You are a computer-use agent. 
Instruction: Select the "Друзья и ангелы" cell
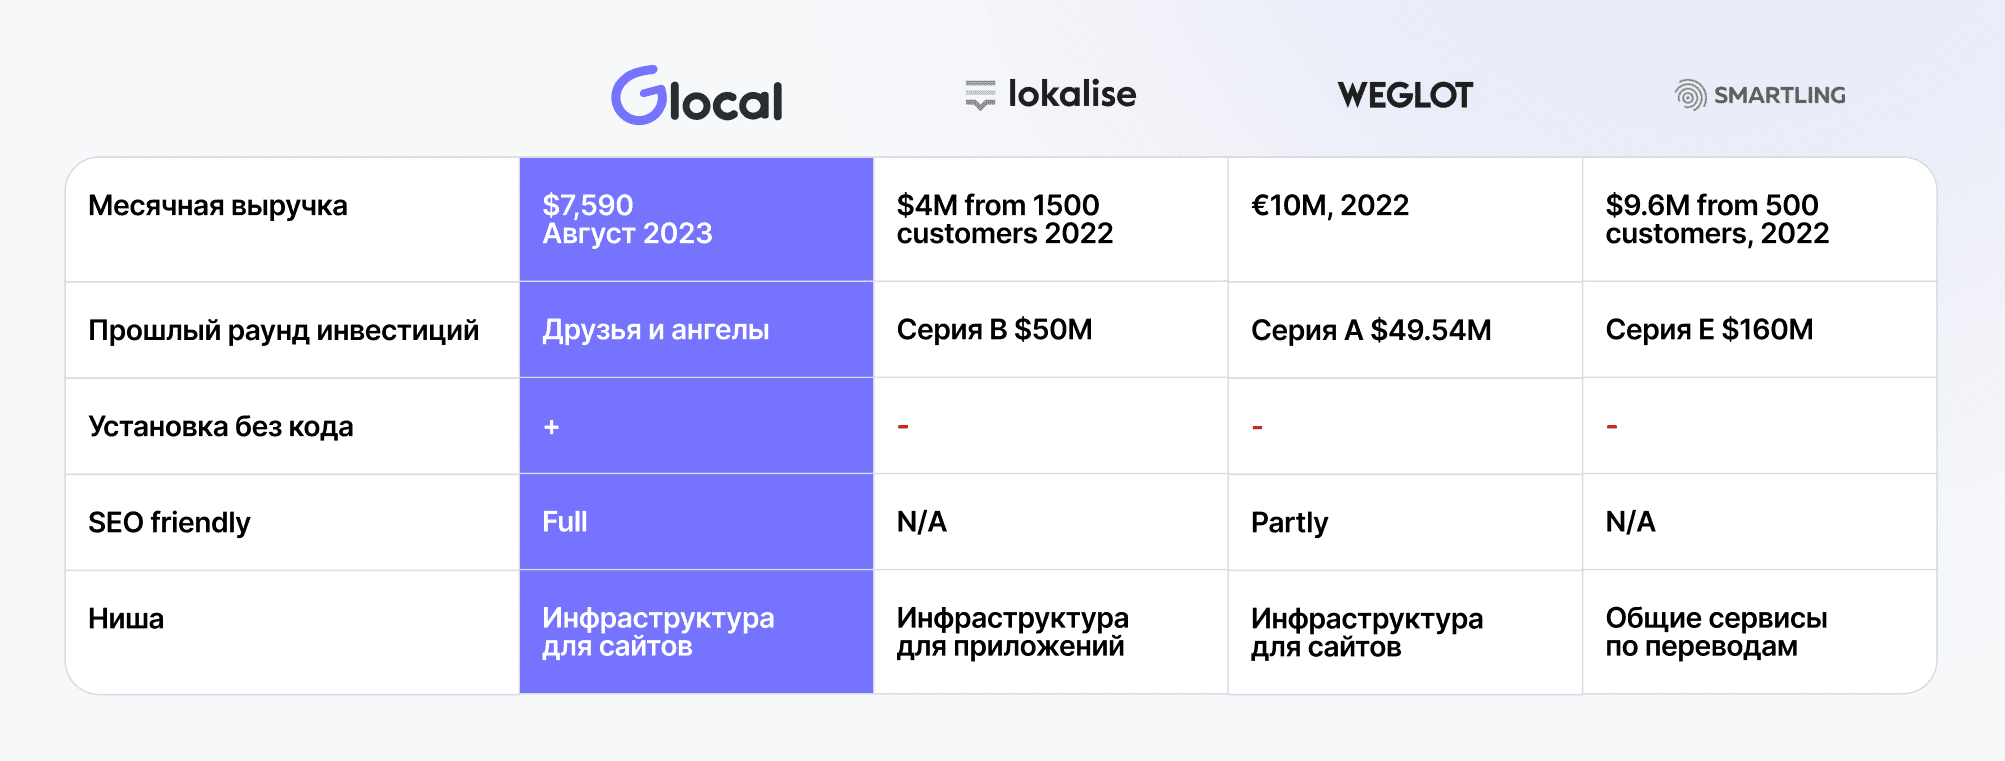[656, 330]
